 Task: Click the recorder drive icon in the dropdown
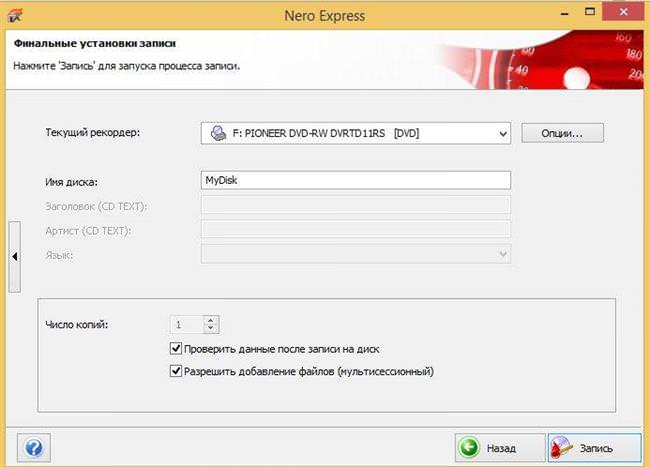(x=218, y=133)
